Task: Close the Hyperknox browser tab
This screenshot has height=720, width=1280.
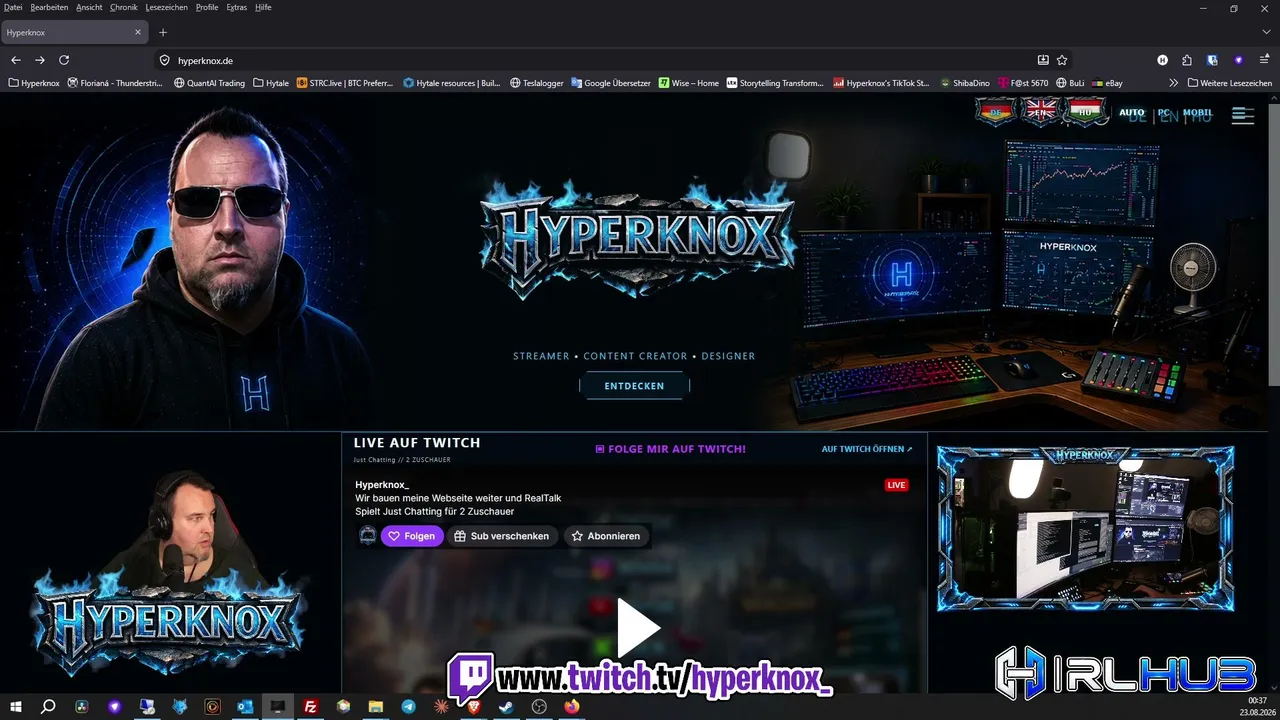Action: point(138,32)
